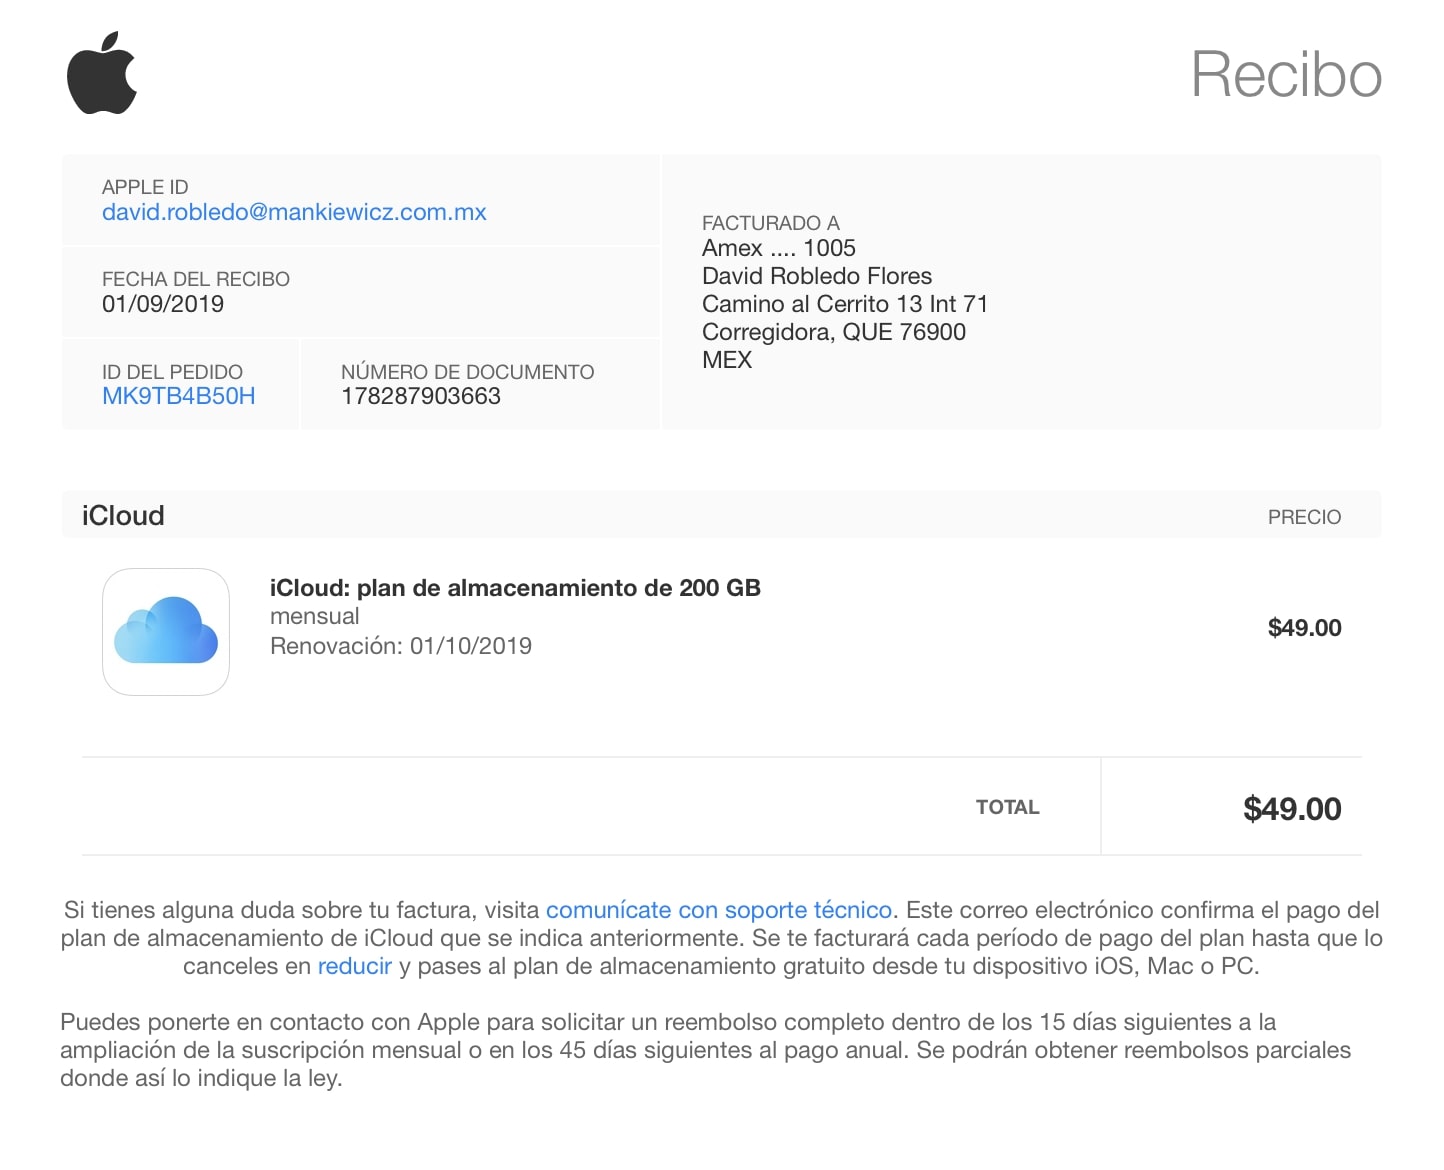1444x1170 pixels.
Task: Click the 'reducir' link
Action: (x=355, y=966)
